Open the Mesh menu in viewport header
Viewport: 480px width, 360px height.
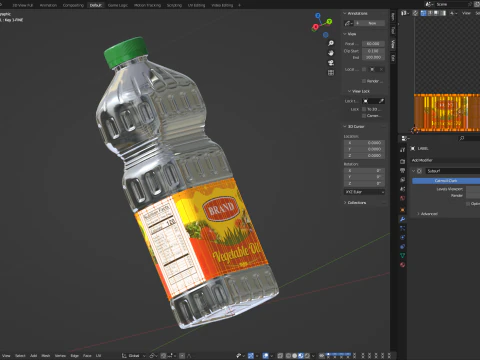coord(46,356)
